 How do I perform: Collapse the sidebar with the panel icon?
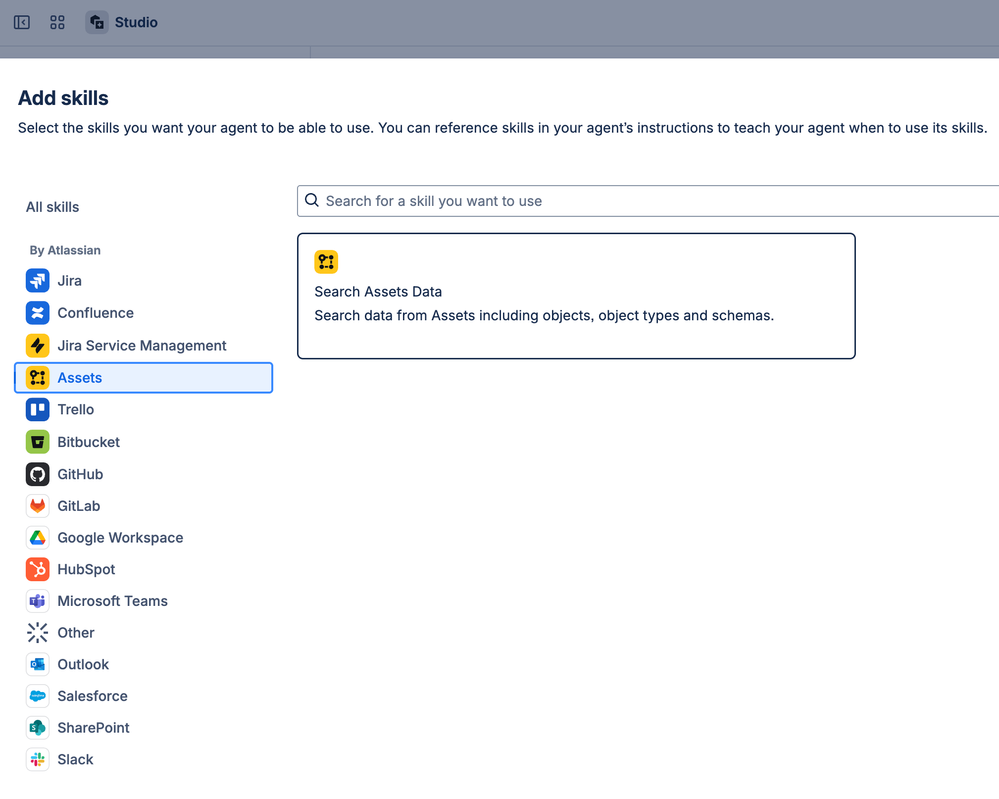pos(22,22)
